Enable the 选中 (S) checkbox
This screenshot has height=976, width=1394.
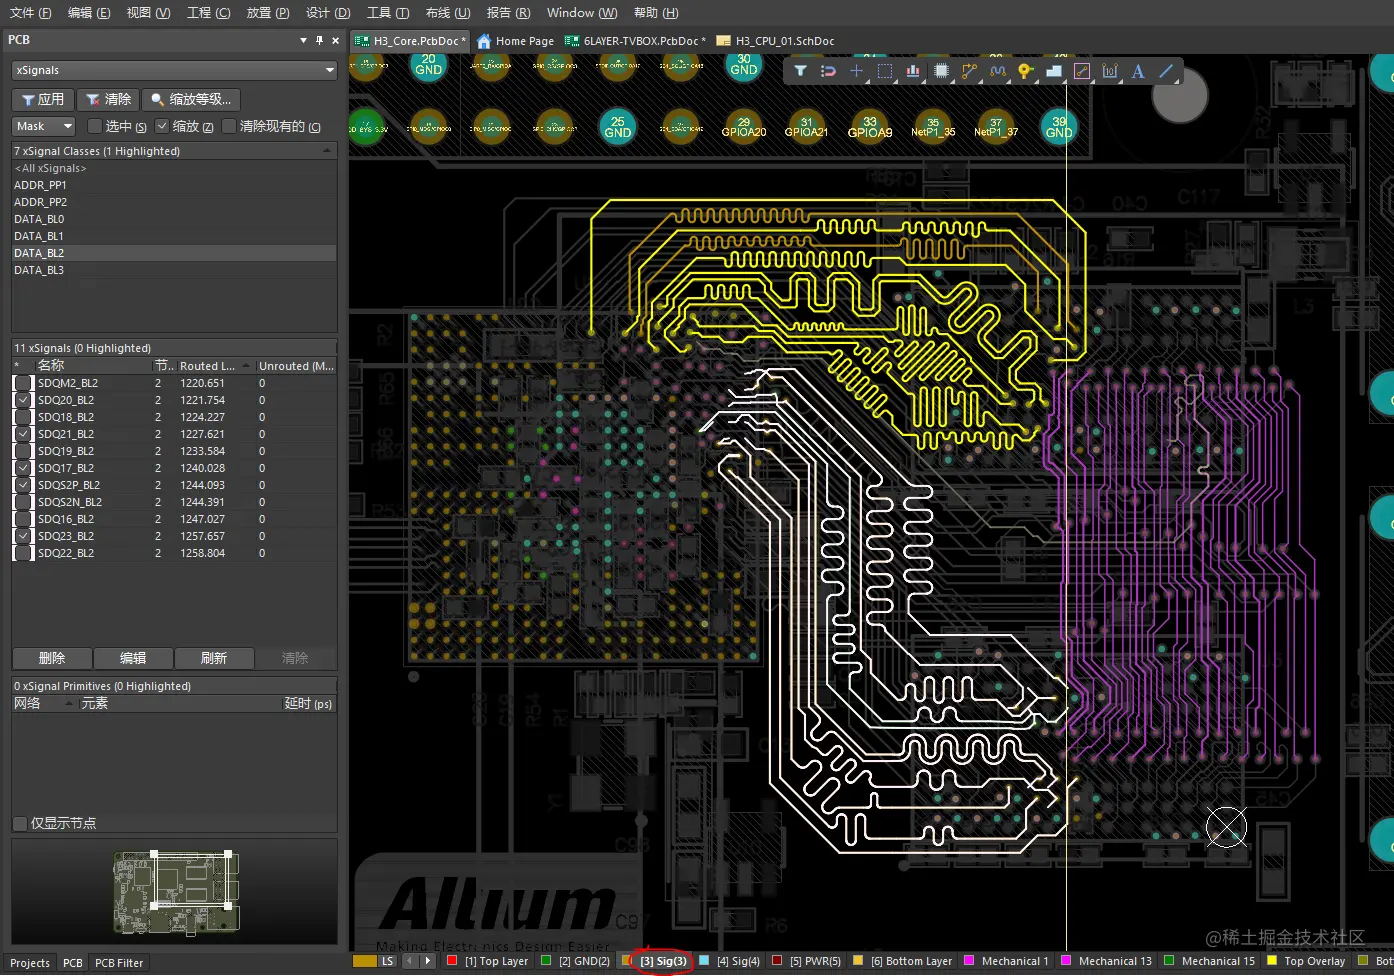[95, 126]
